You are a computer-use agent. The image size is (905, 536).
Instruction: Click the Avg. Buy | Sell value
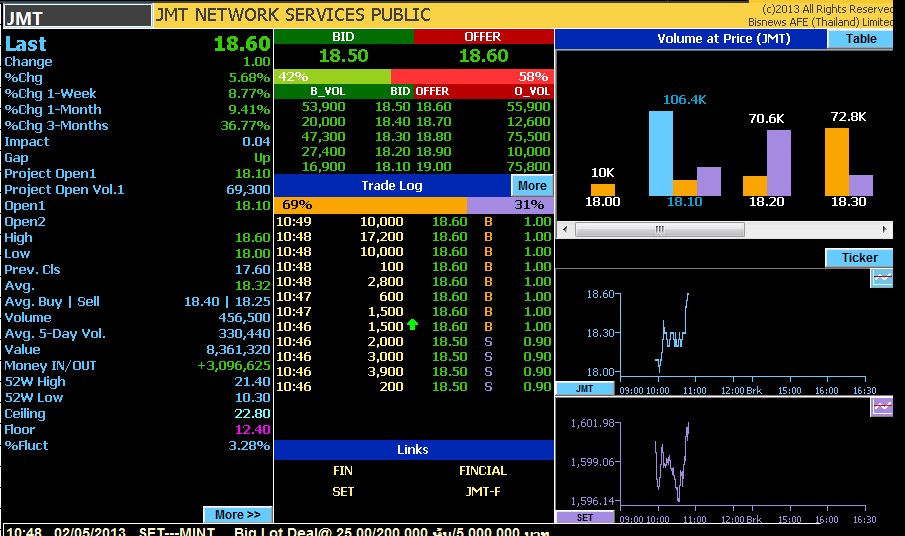click(227, 301)
